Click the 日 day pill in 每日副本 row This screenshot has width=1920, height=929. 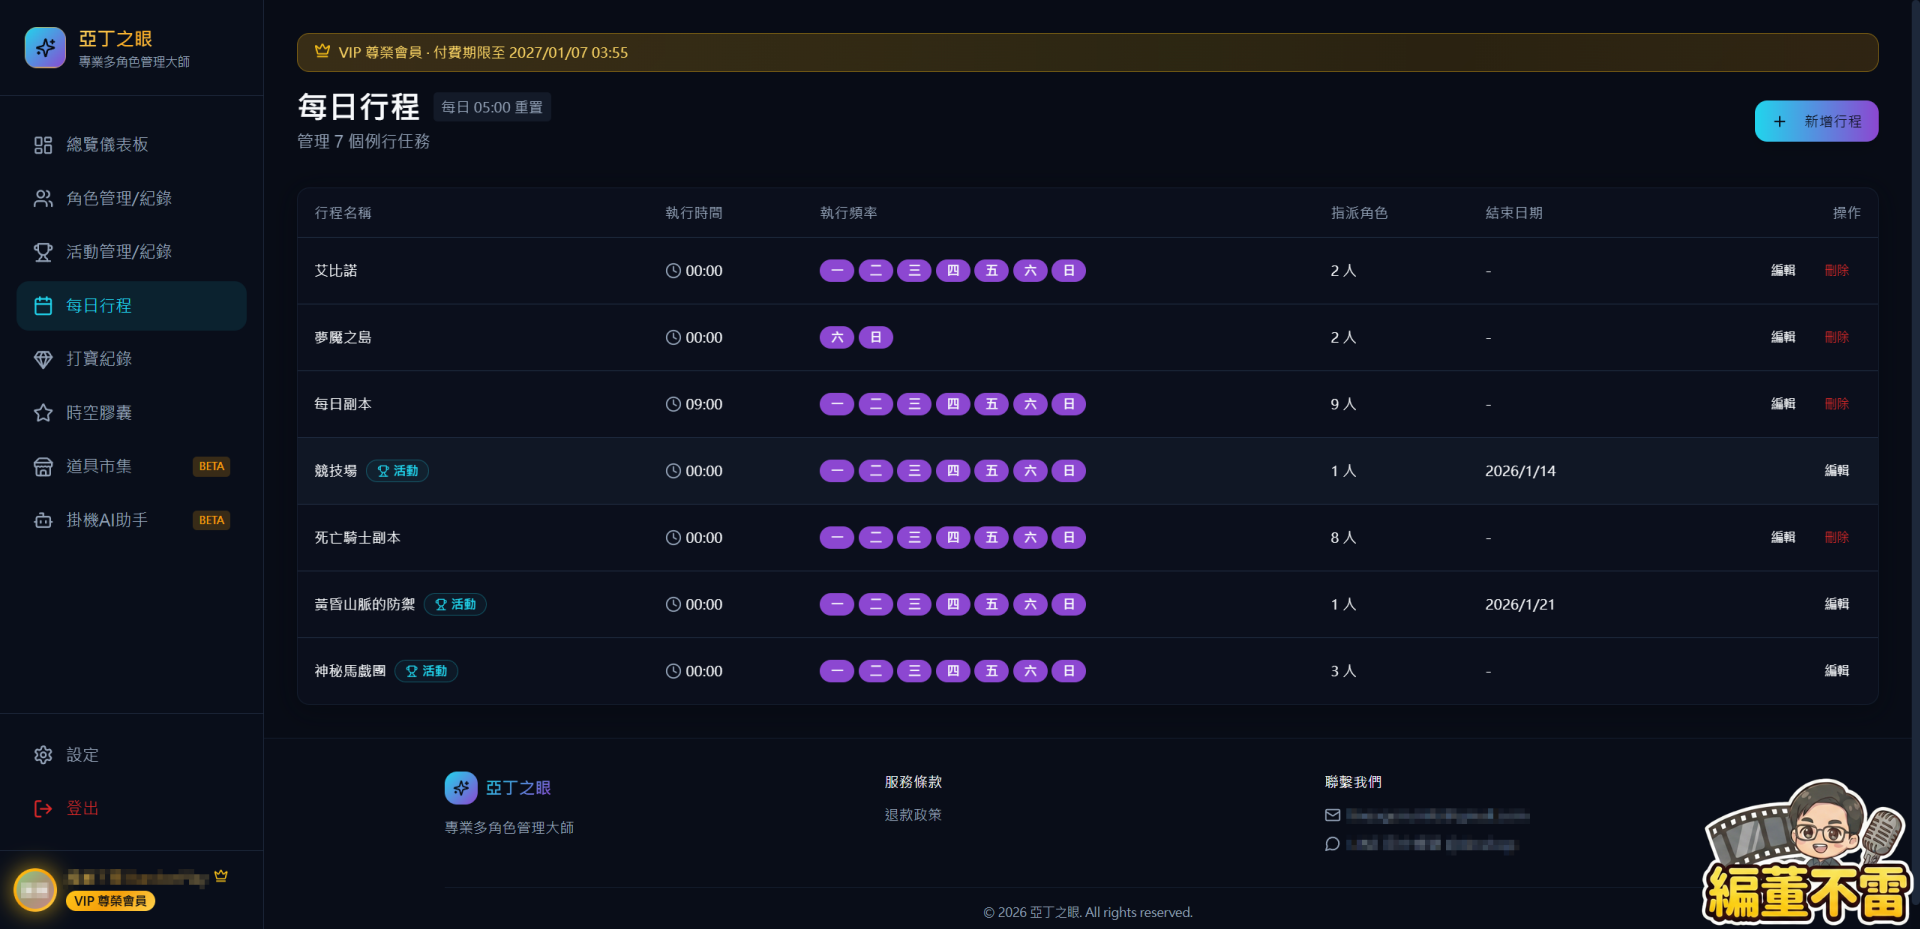click(x=1068, y=404)
